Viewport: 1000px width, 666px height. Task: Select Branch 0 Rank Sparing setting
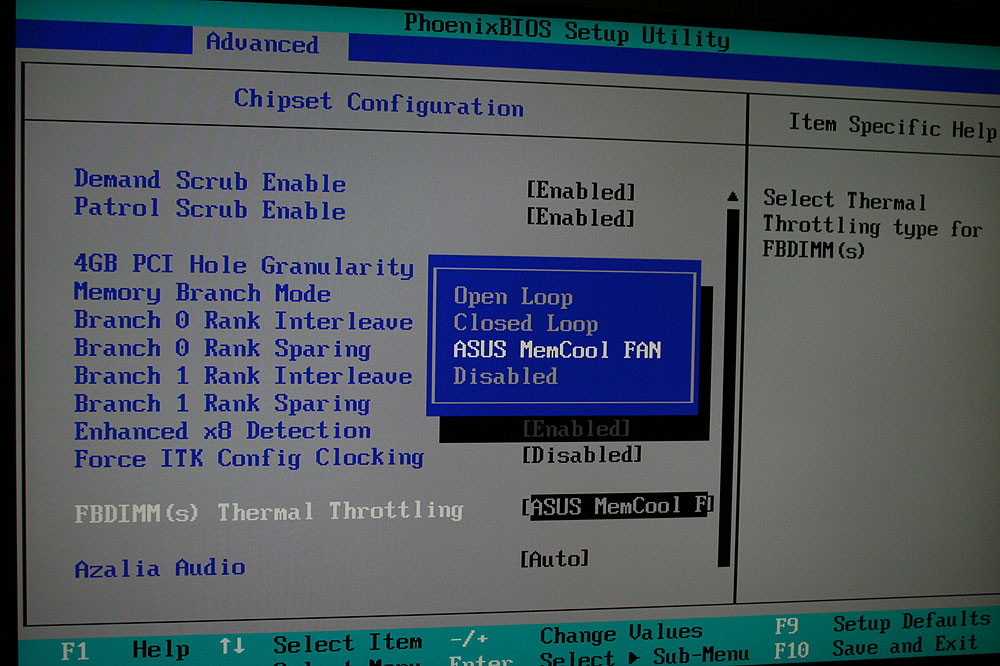tap(223, 348)
